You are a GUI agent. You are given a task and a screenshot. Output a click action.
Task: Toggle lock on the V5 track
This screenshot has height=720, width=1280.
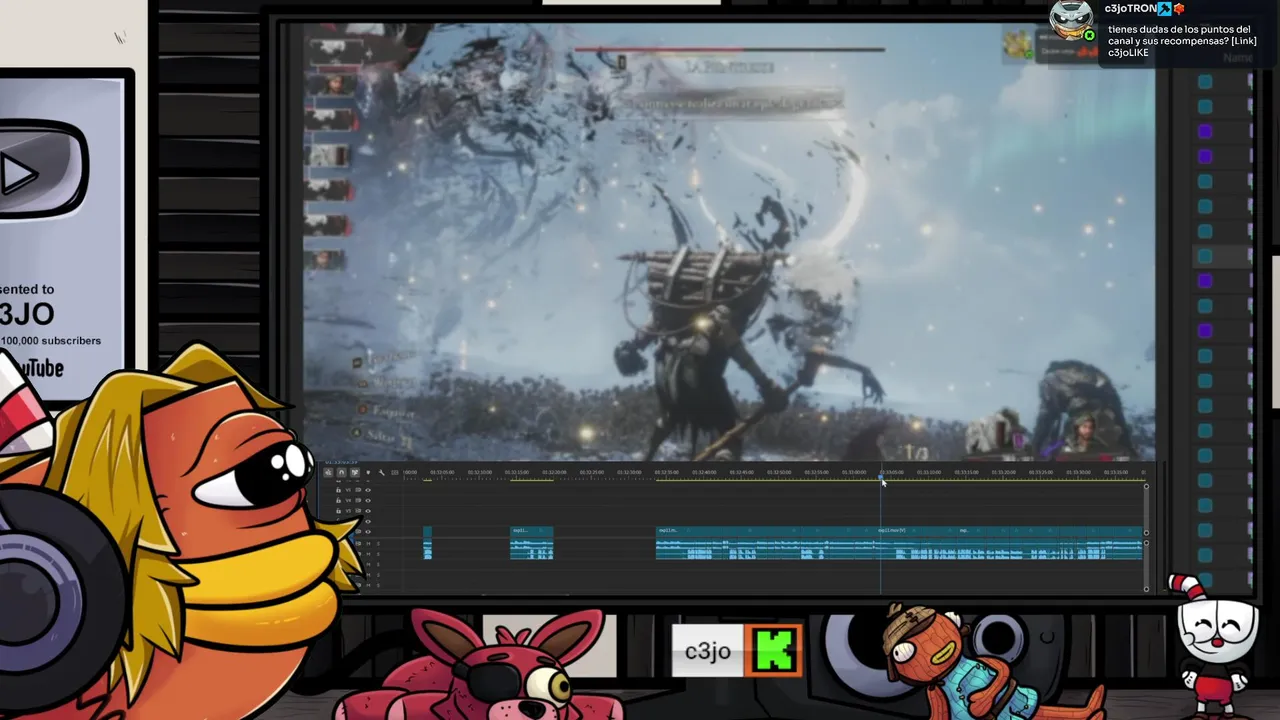point(338,490)
